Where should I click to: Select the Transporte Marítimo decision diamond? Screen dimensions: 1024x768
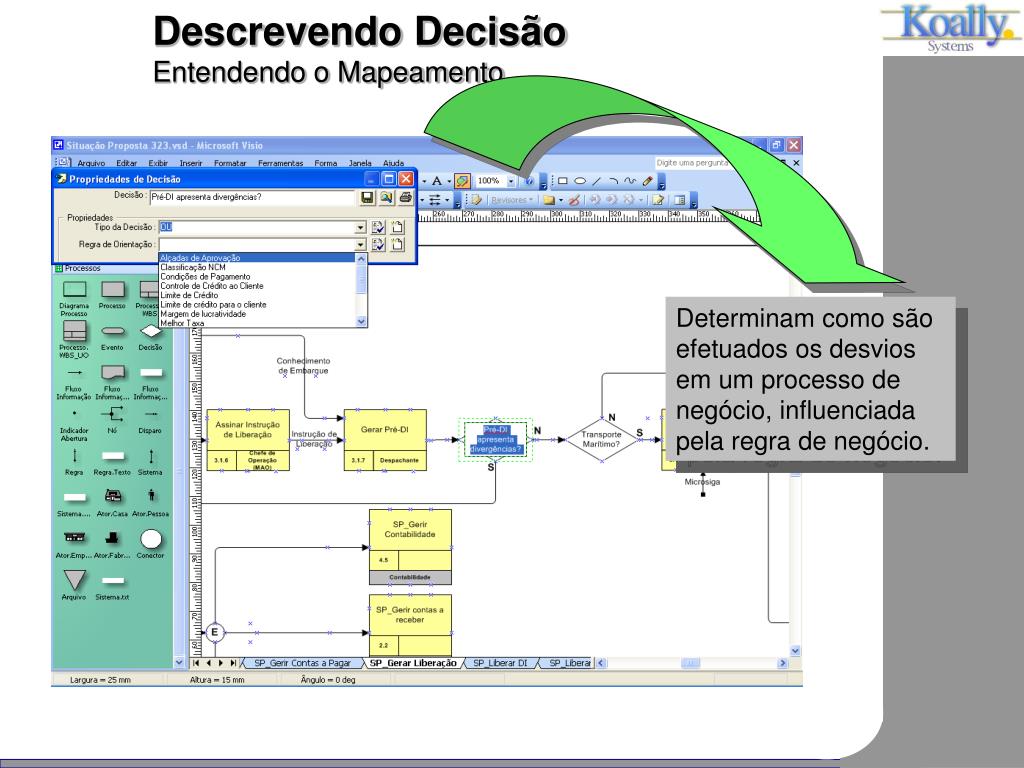(x=601, y=440)
